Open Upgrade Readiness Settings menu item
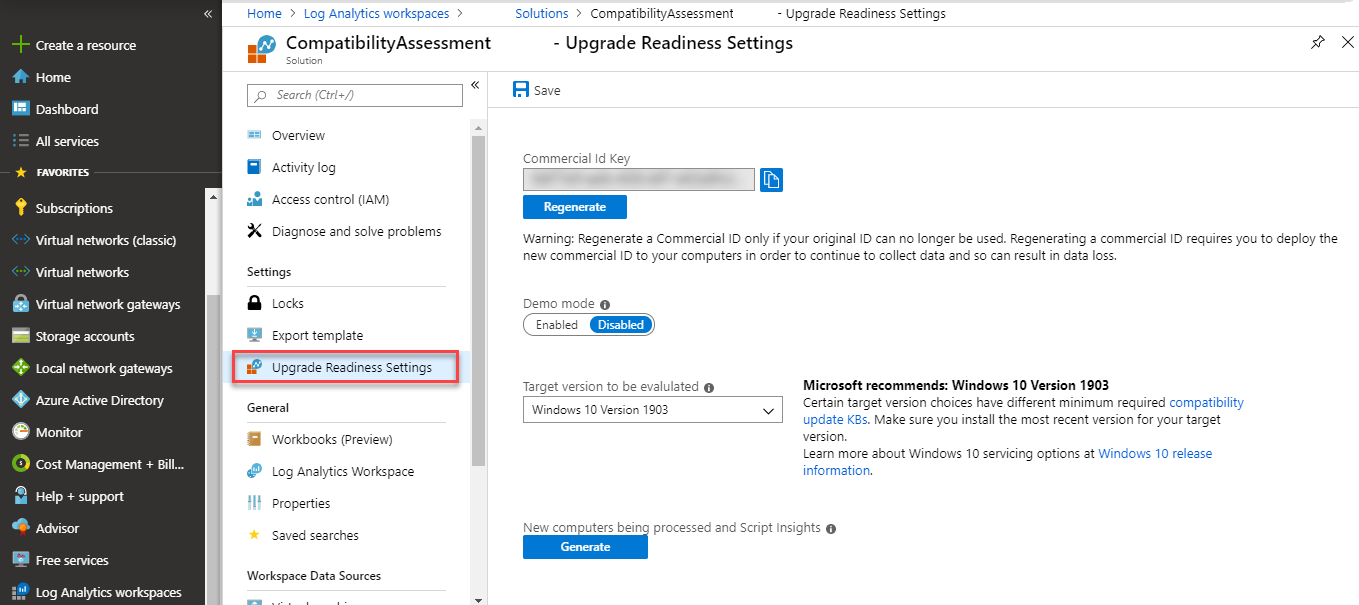 tap(351, 368)
